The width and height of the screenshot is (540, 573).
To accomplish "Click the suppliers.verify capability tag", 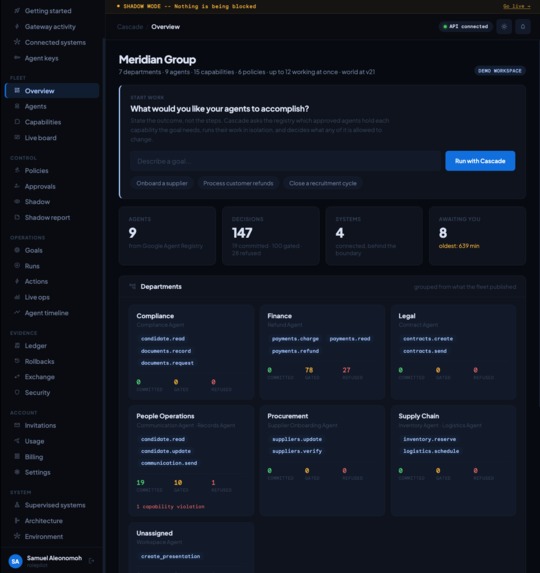I will tap(297, 451).
